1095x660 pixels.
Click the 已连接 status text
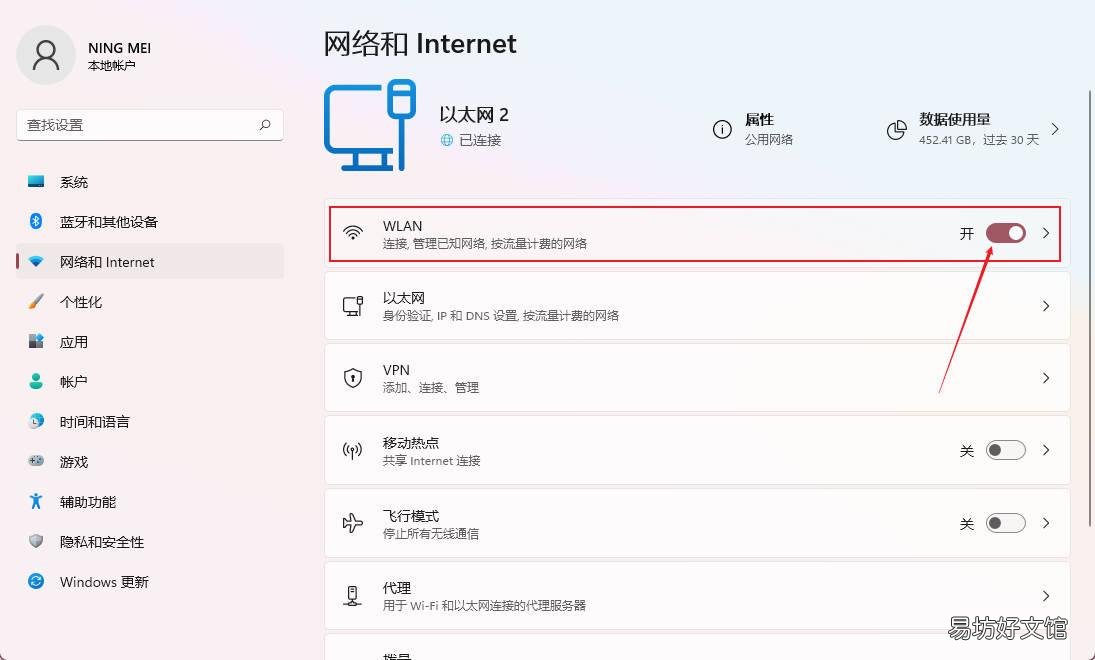pos(480,140)
